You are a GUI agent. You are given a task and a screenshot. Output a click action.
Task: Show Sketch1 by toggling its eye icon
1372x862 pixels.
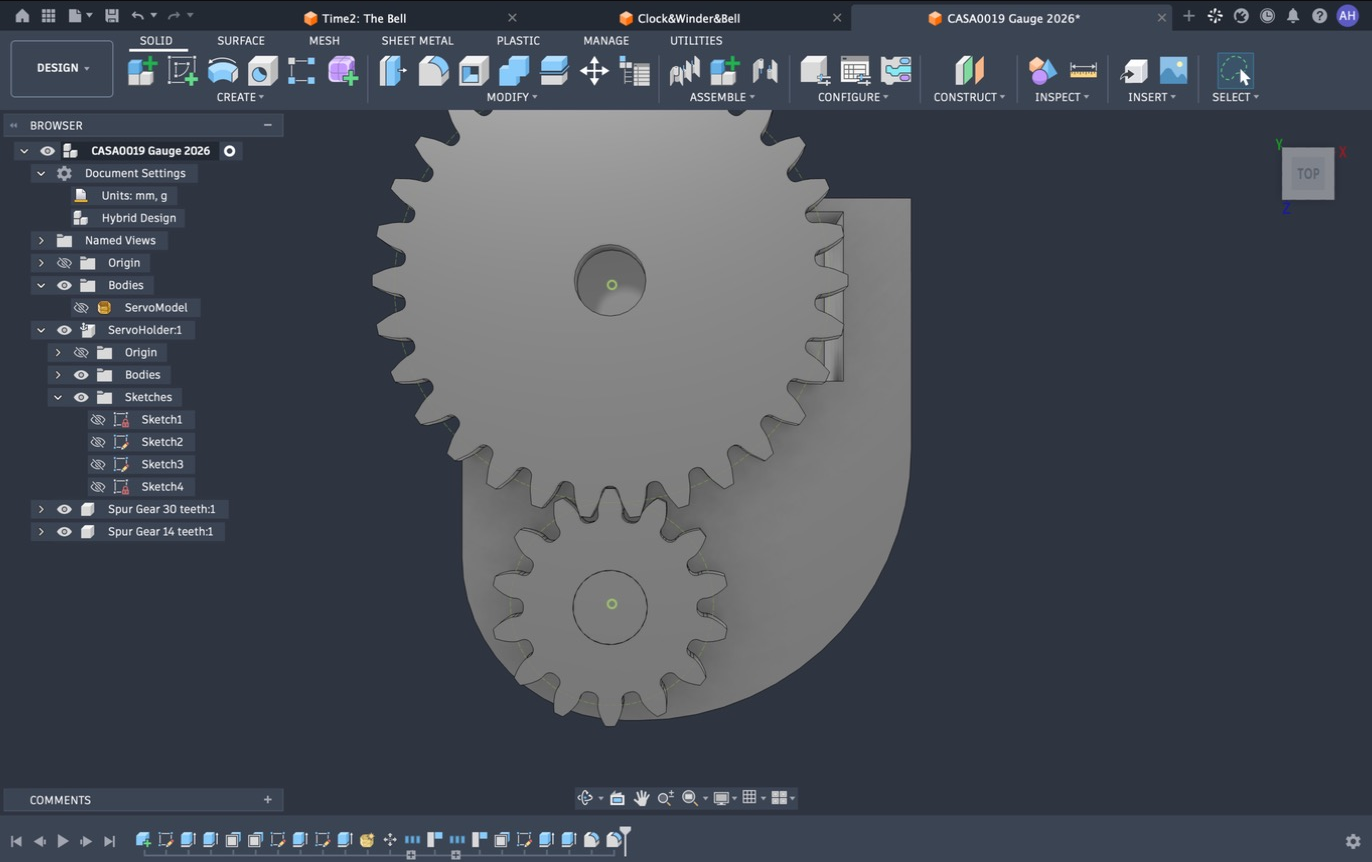pos(98,420)
